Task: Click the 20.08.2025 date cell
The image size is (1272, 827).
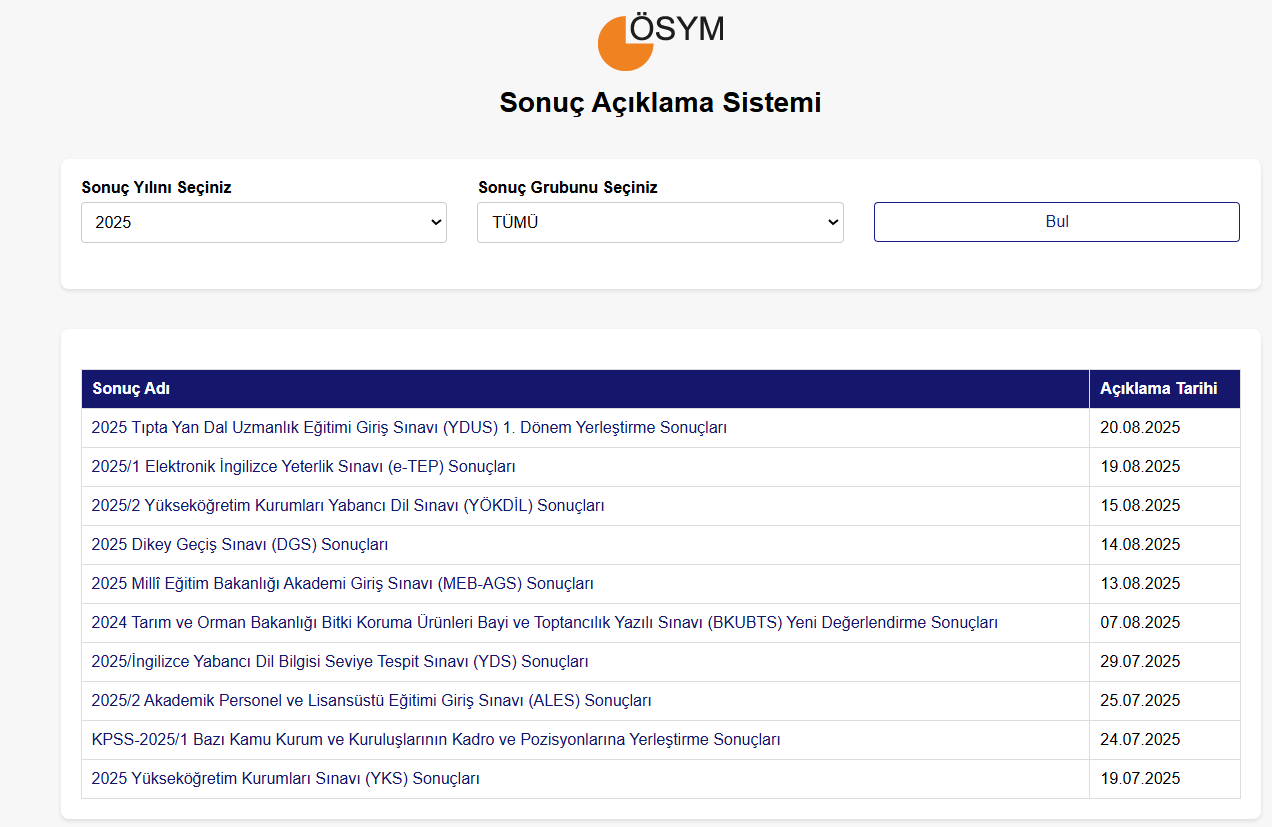Action: coord(1140,428)
